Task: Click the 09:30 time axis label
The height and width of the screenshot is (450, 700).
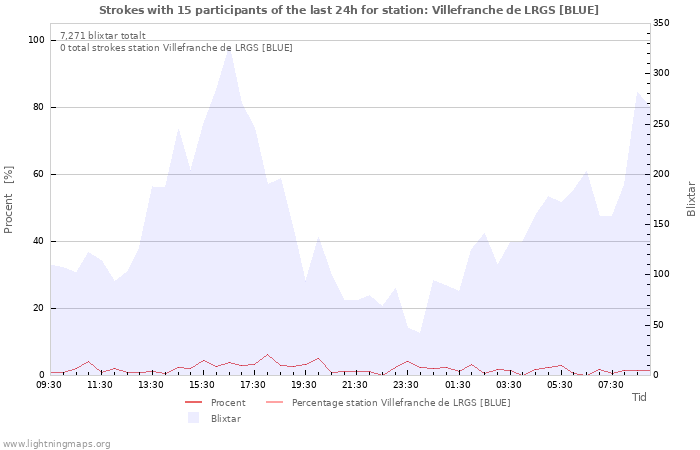Action: tap(49, 385)
